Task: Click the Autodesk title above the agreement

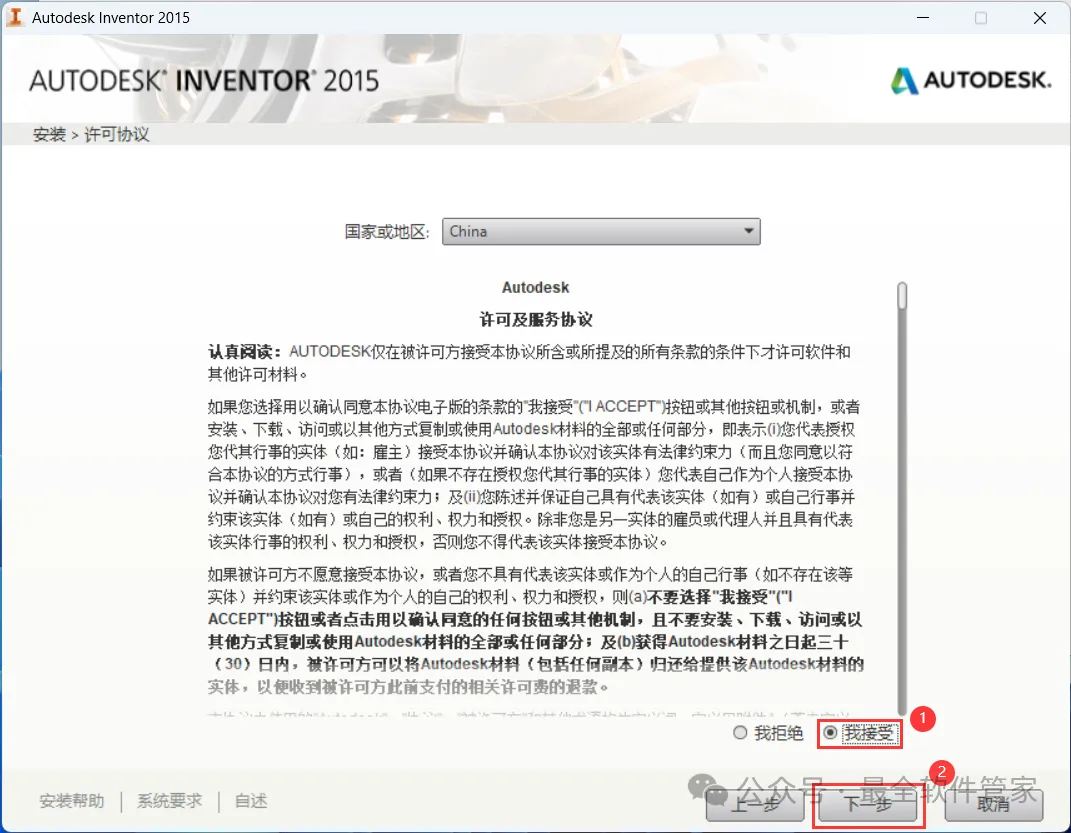Action: 536,287
